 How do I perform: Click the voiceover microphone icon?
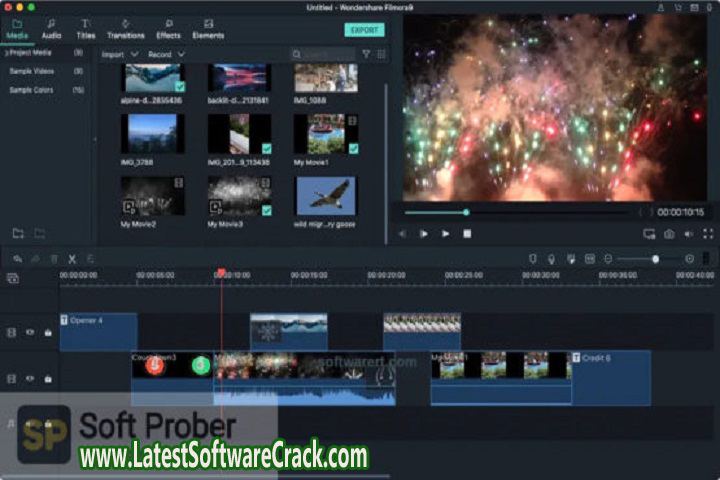coord(551,259)
